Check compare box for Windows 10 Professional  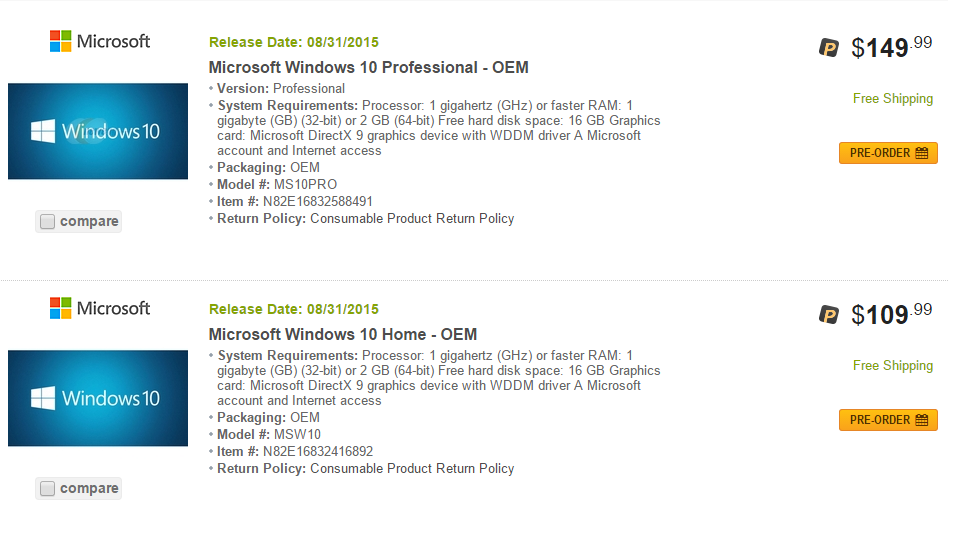point(48,221)
